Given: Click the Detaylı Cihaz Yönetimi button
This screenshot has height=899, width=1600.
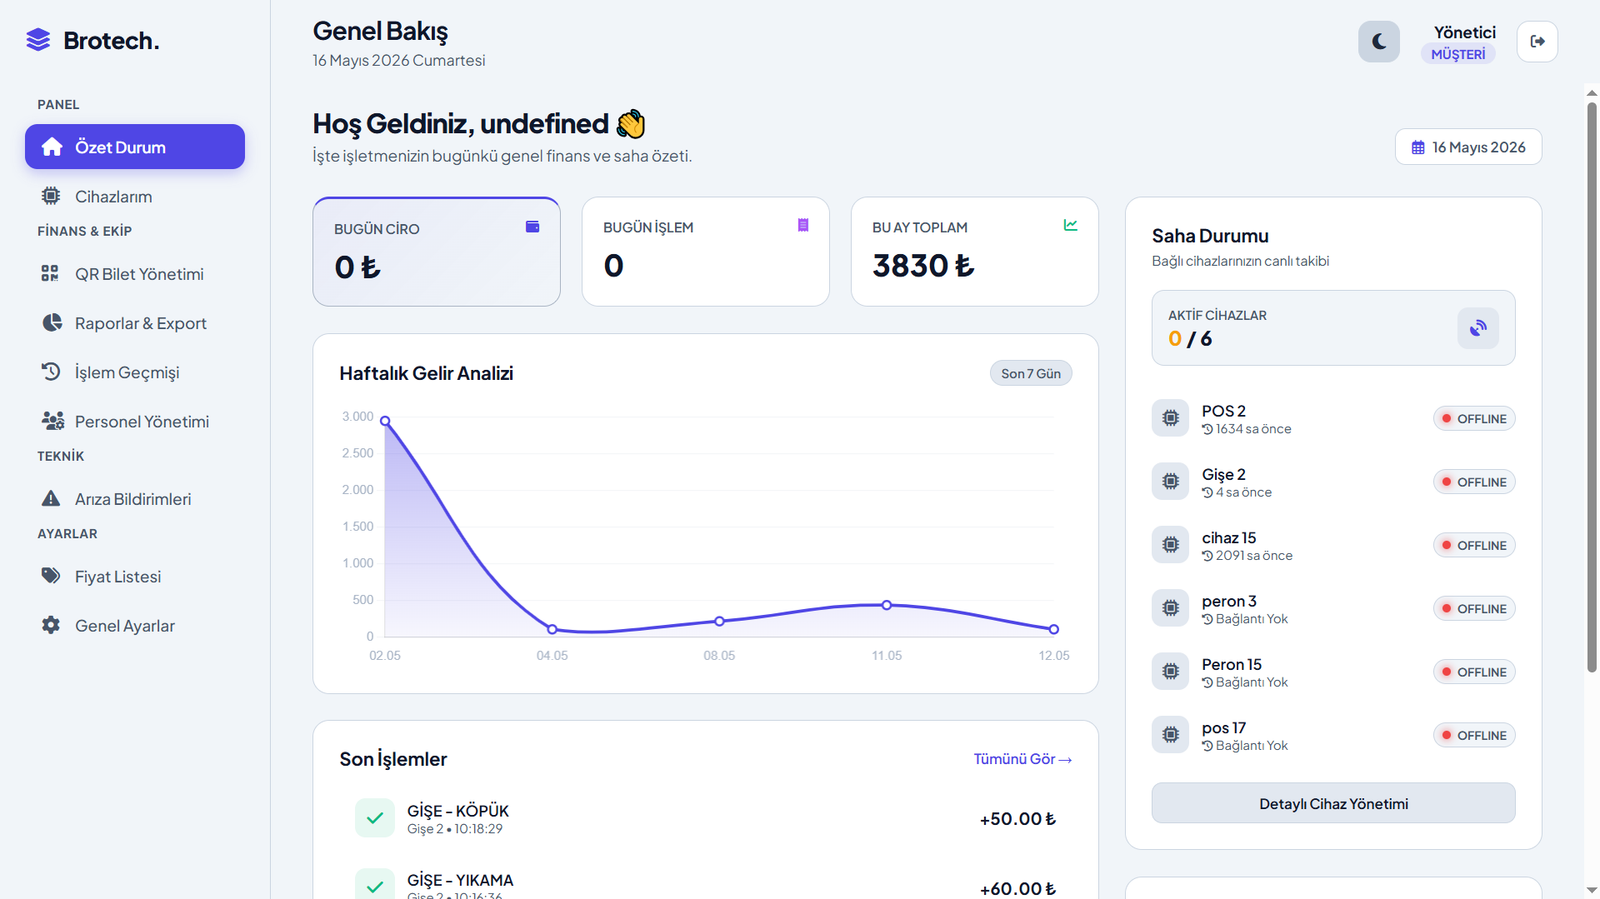Looking at the screenshot, I should point(1333,804).
